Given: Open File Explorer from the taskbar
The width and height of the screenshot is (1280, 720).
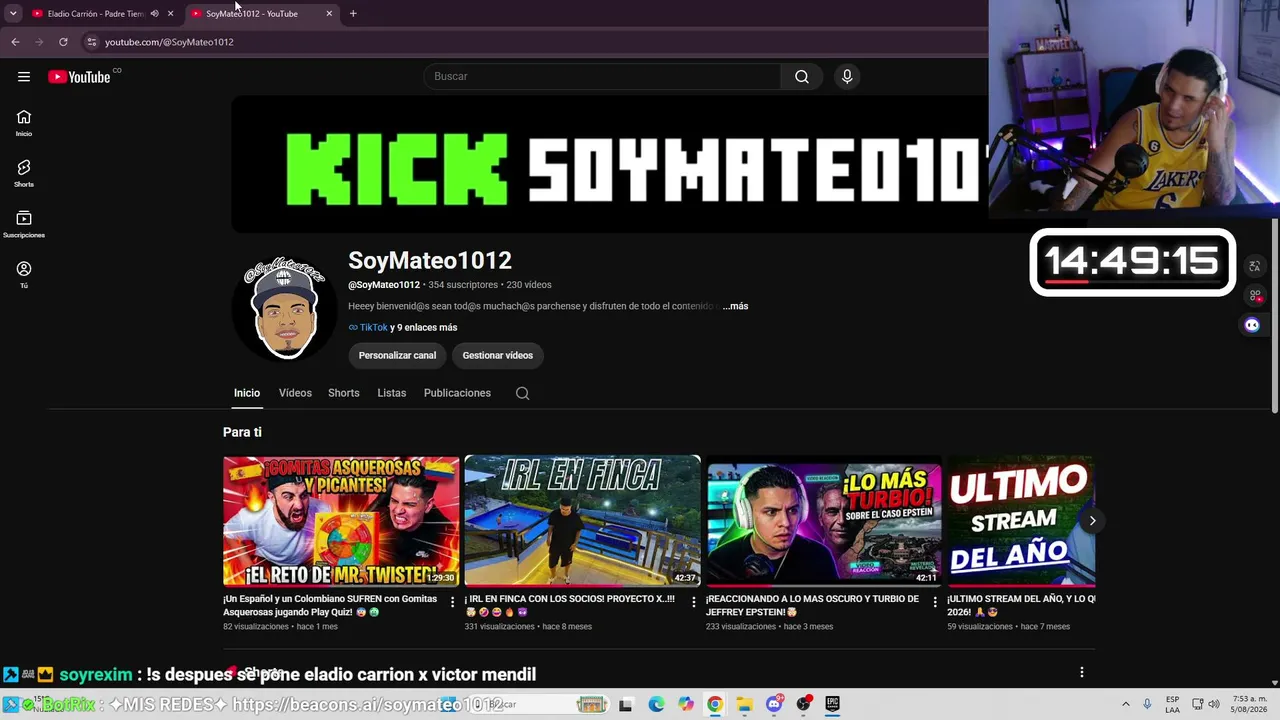Looking at the screenshot, I should (744, 705).
